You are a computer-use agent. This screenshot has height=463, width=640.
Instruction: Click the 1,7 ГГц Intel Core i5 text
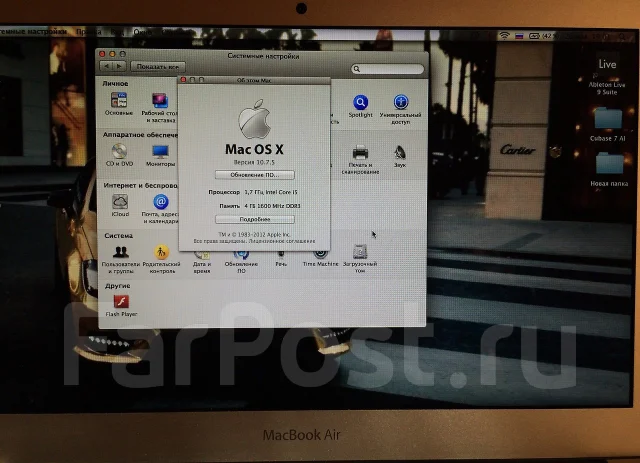(x=271, y=192)
